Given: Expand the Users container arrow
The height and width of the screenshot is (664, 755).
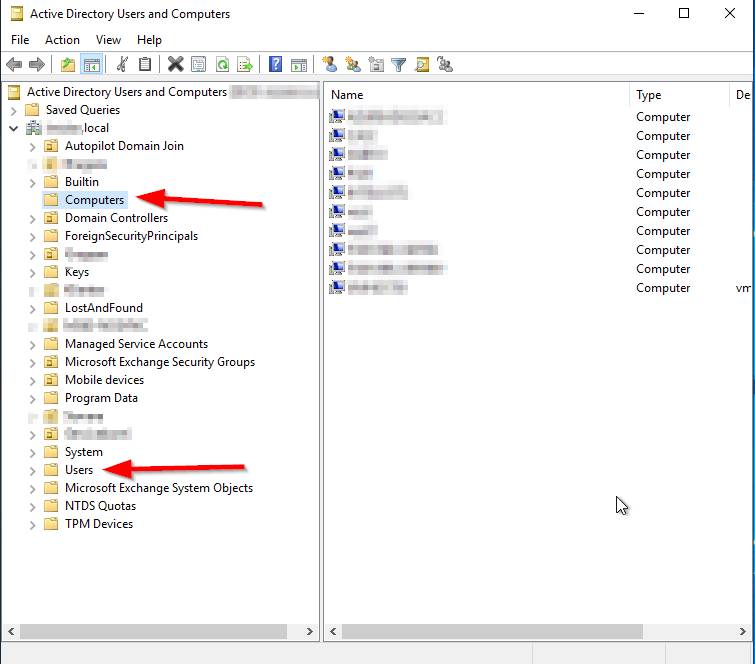Looking at the screenshot, I should 32,470.
